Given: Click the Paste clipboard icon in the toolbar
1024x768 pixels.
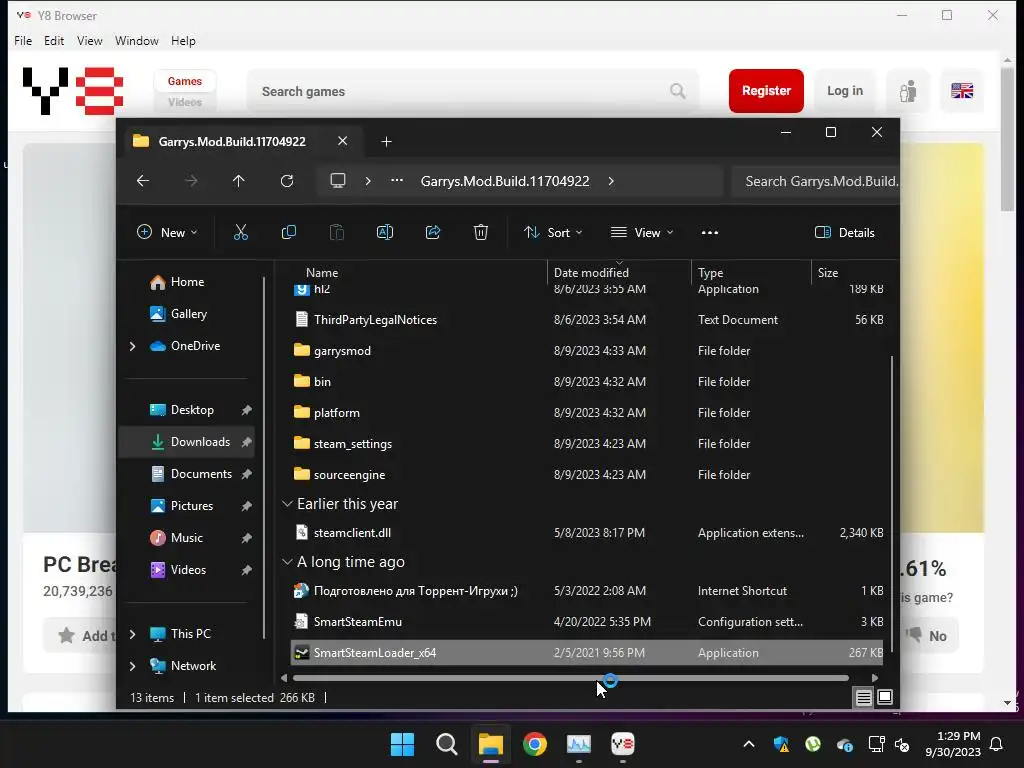Looking at the screenshot, I should click(x=337, y=232).
